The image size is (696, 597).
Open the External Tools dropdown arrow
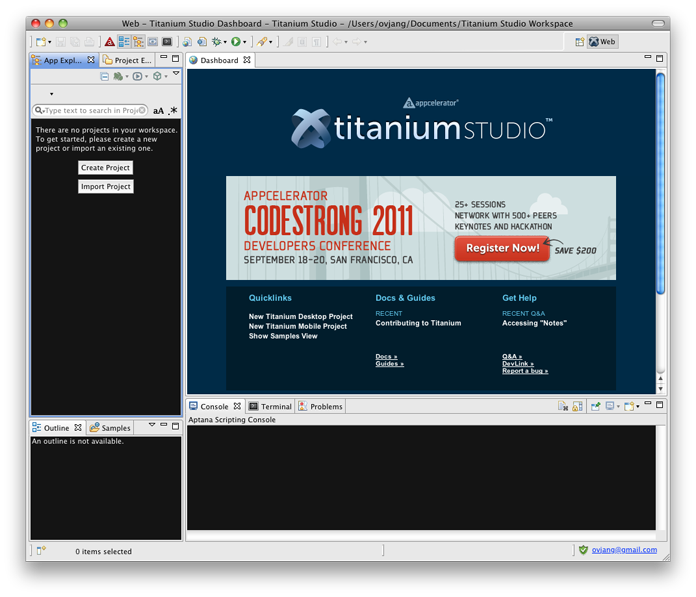click(x=270, y=42)
